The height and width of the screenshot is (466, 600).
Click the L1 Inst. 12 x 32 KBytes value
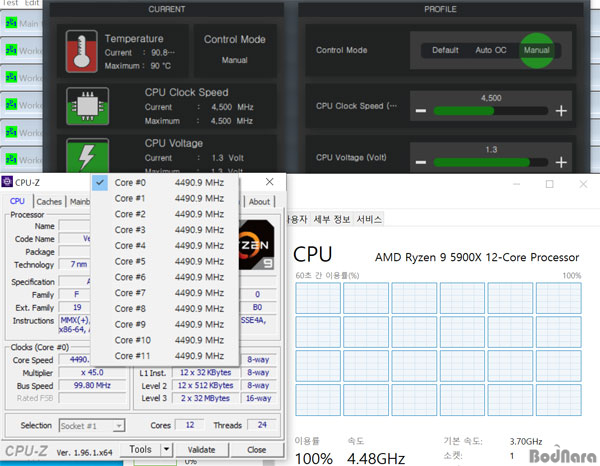pos(205,372)
